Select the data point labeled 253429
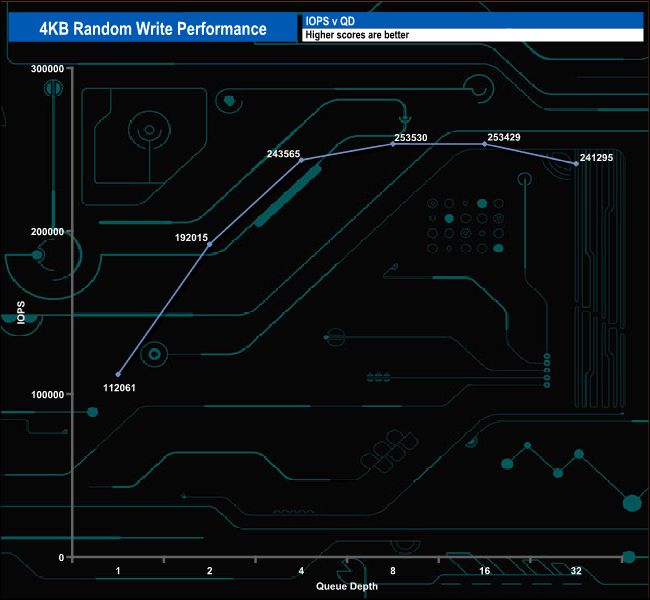Viewport: 650px width, 600px height. [485, 144]
